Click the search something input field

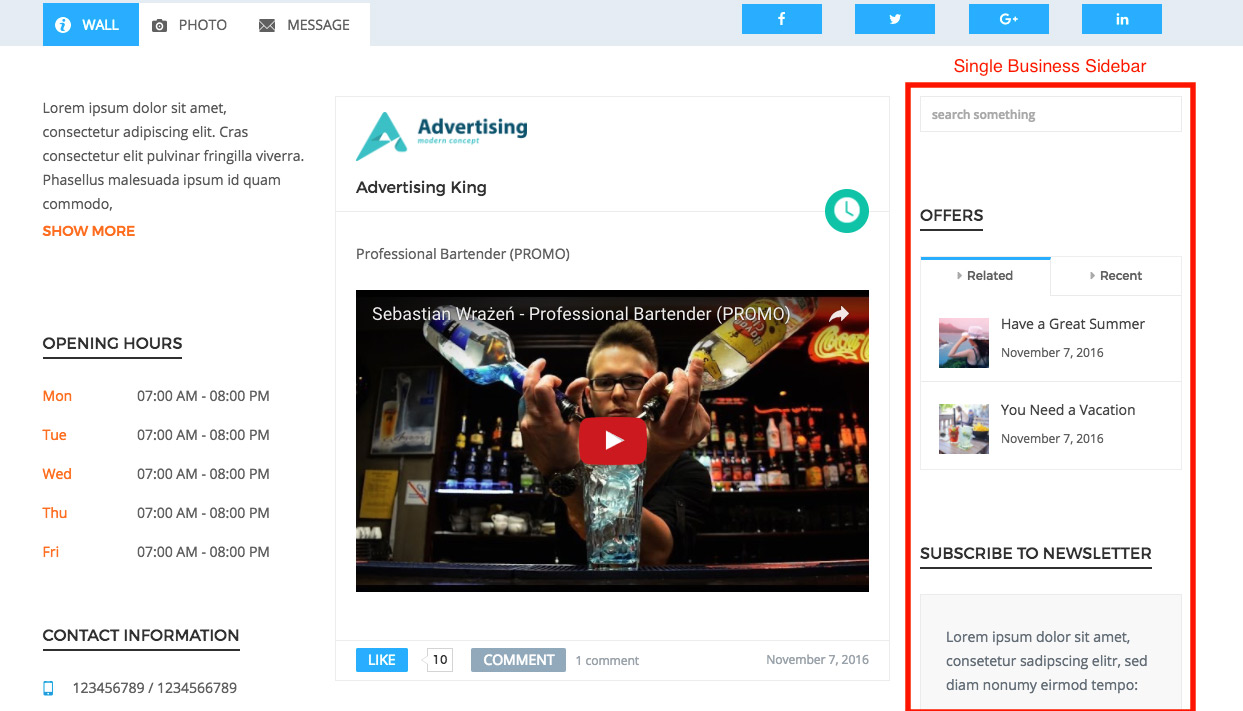coord(1050,115)
